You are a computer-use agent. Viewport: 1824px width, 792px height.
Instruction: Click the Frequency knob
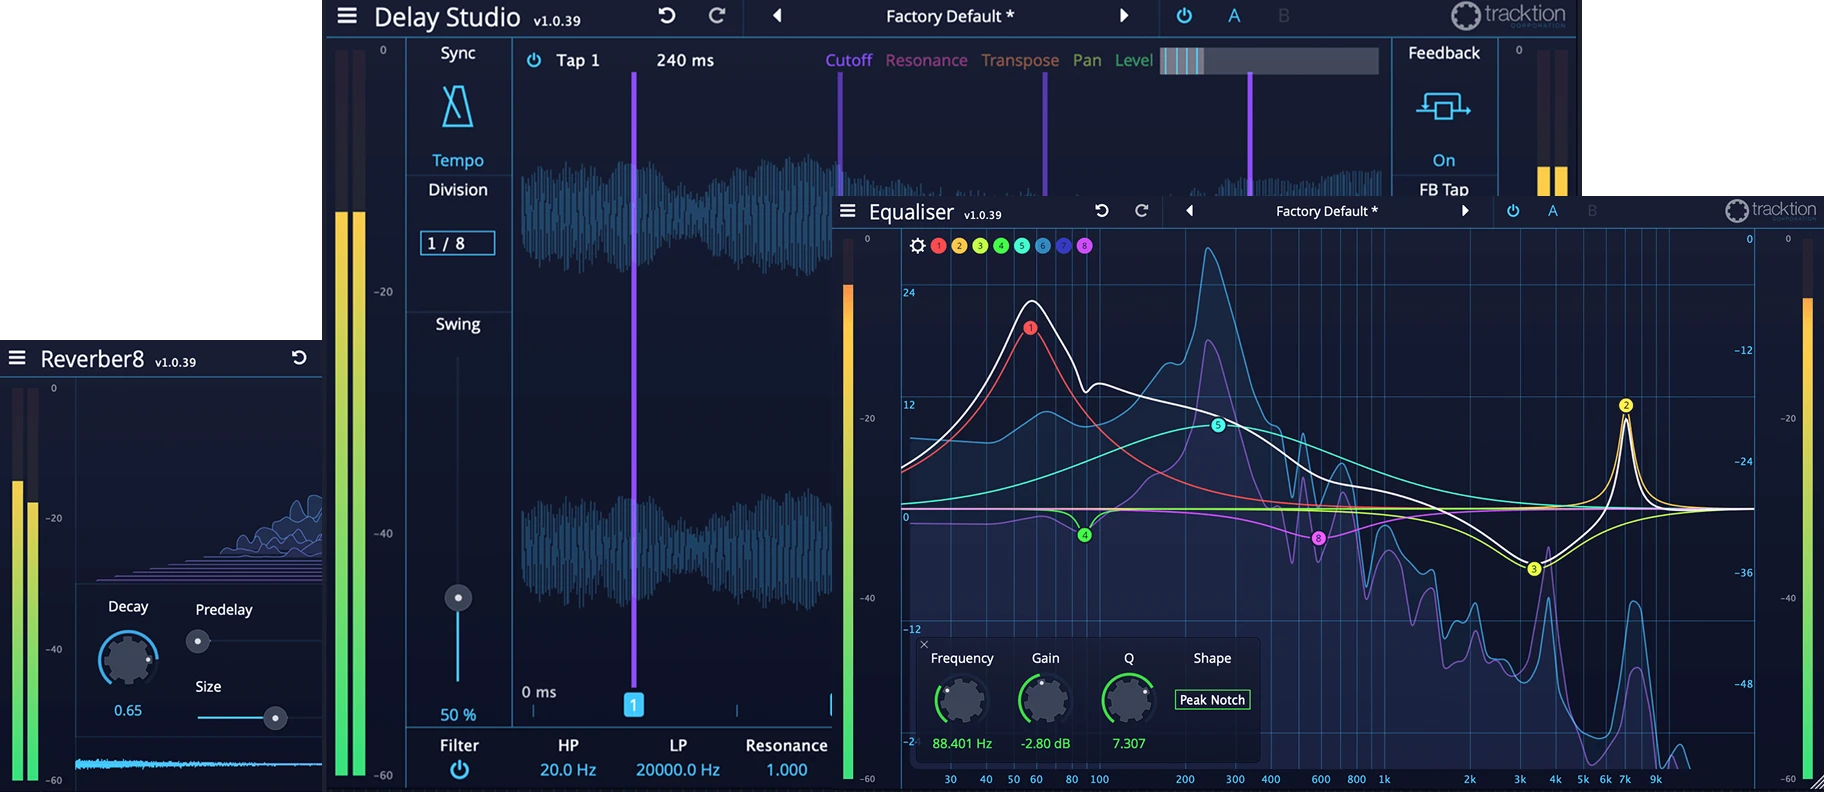[961, 700]
